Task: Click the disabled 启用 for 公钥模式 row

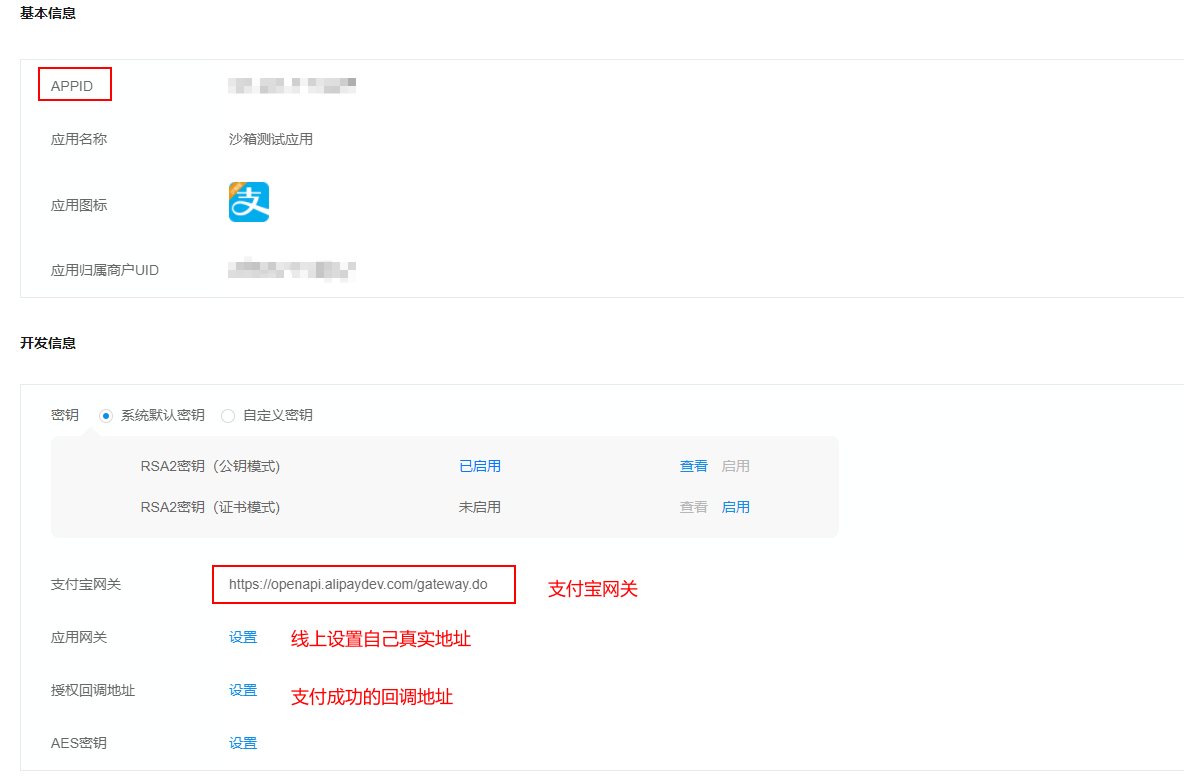Action: pos(735,466)
